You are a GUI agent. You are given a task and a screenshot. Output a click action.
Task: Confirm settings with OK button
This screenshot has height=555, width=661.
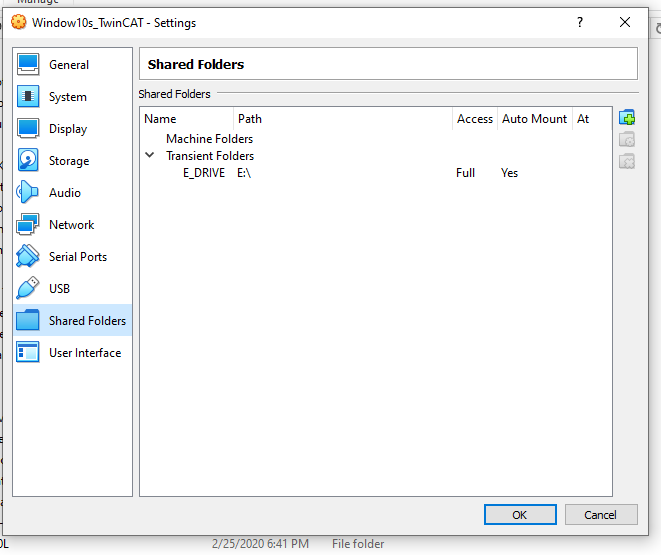coord(520,515)
